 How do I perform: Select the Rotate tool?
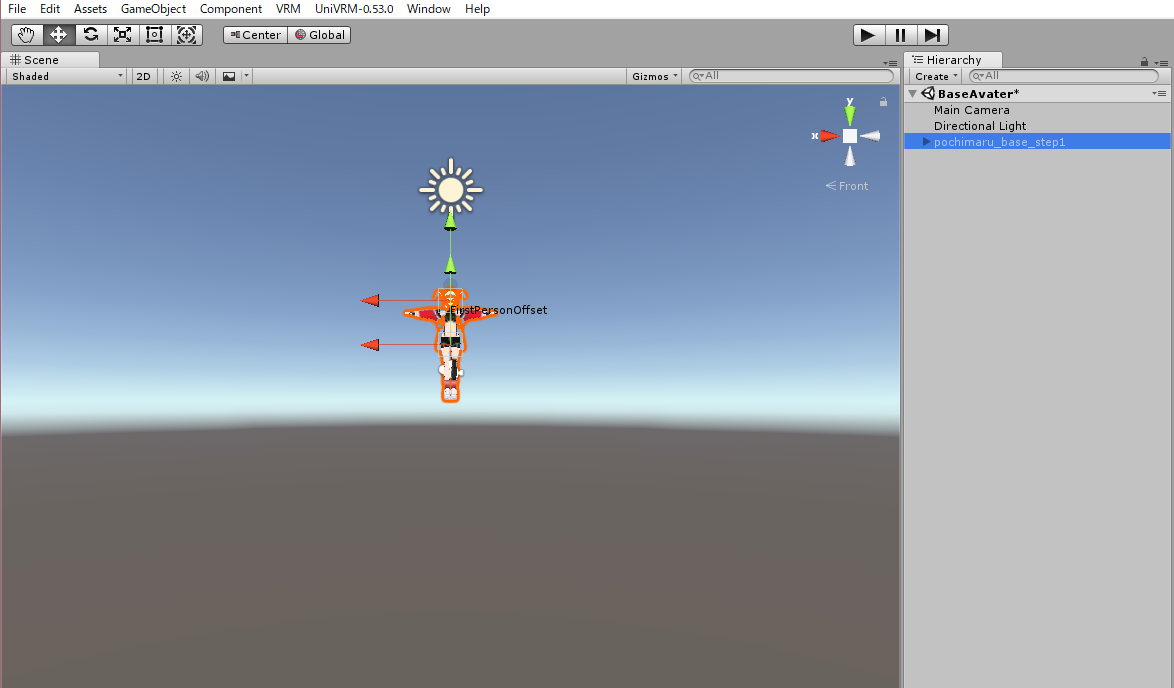91,35
